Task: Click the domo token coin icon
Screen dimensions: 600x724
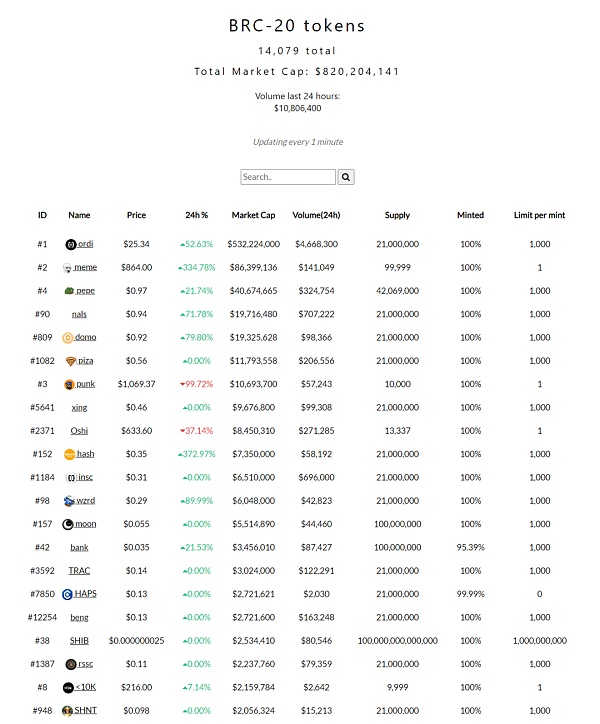Action: pyautogui.click(x=68, y=337)
